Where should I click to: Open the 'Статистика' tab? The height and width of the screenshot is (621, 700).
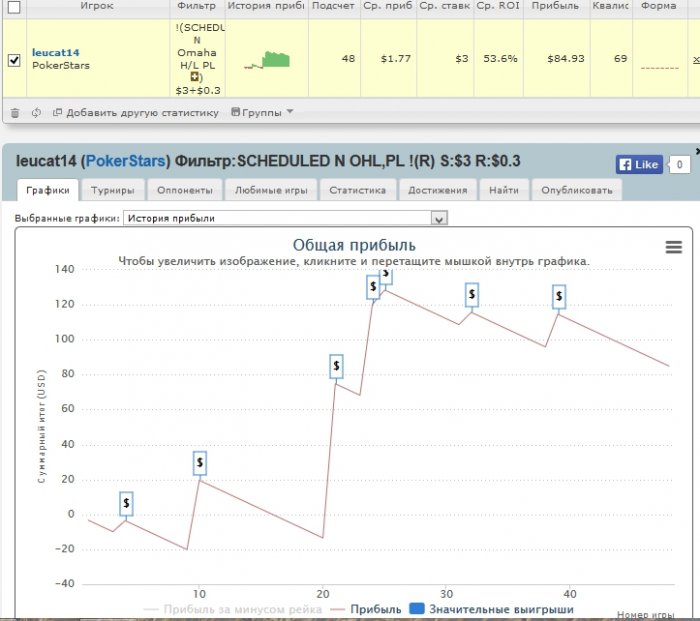[357, 189]
